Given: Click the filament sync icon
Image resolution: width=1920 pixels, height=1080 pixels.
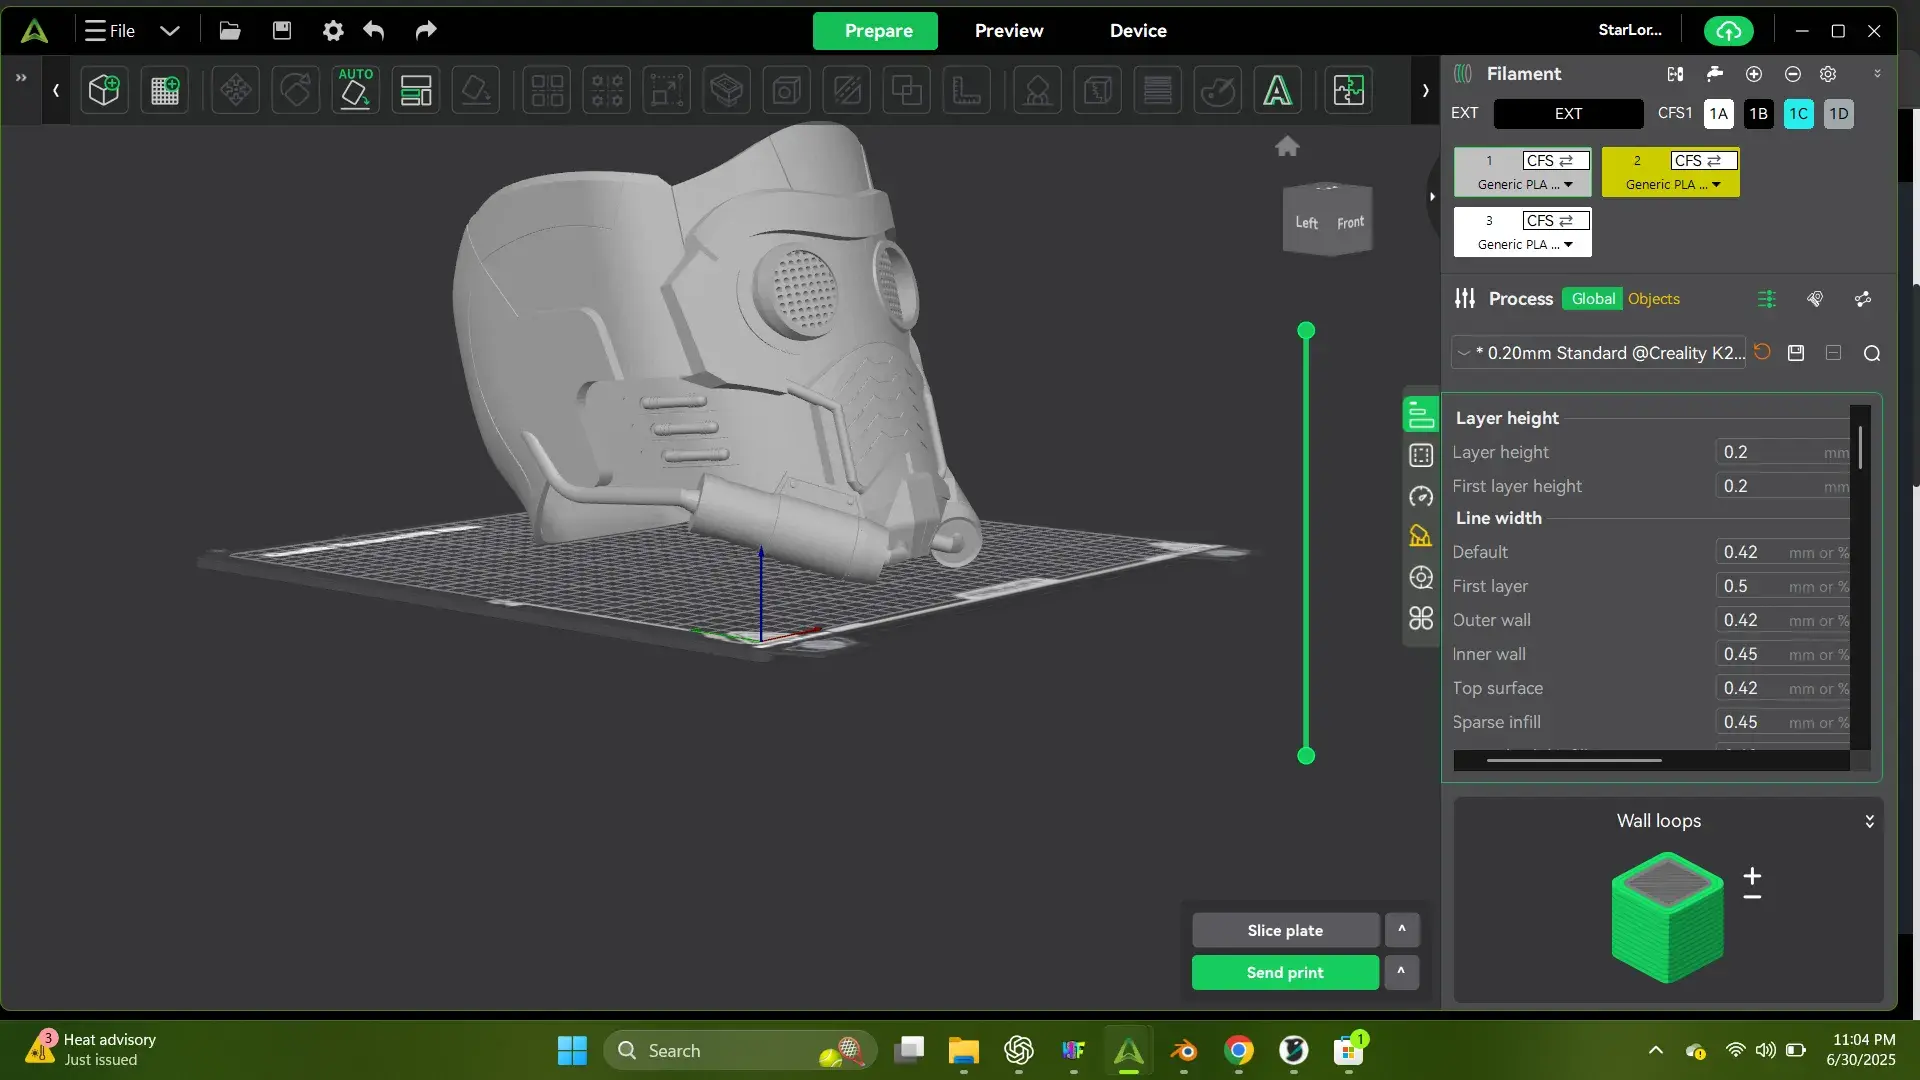Looking at the screenshot, I should coord(1676,74).
